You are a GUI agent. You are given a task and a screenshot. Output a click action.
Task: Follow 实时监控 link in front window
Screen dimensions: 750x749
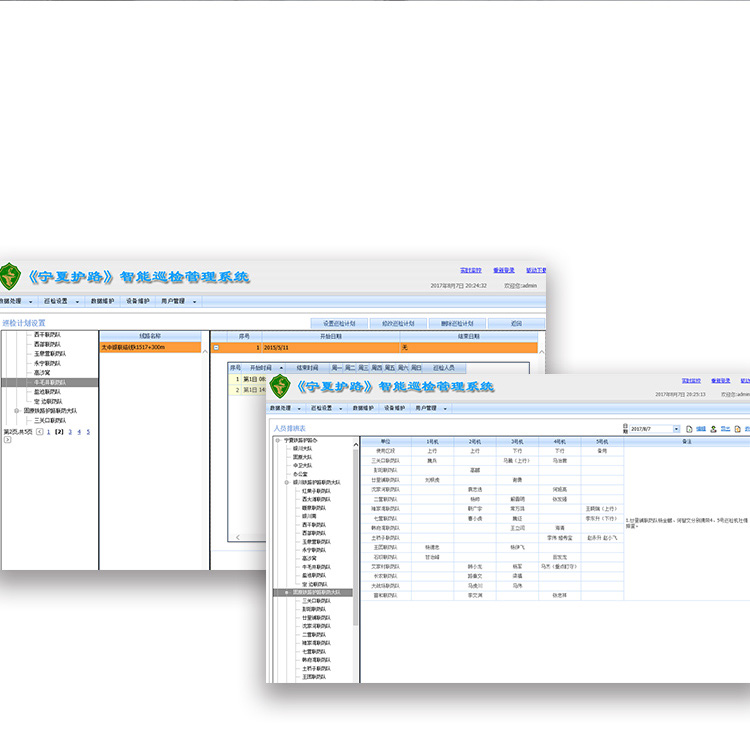click(691, 381)
